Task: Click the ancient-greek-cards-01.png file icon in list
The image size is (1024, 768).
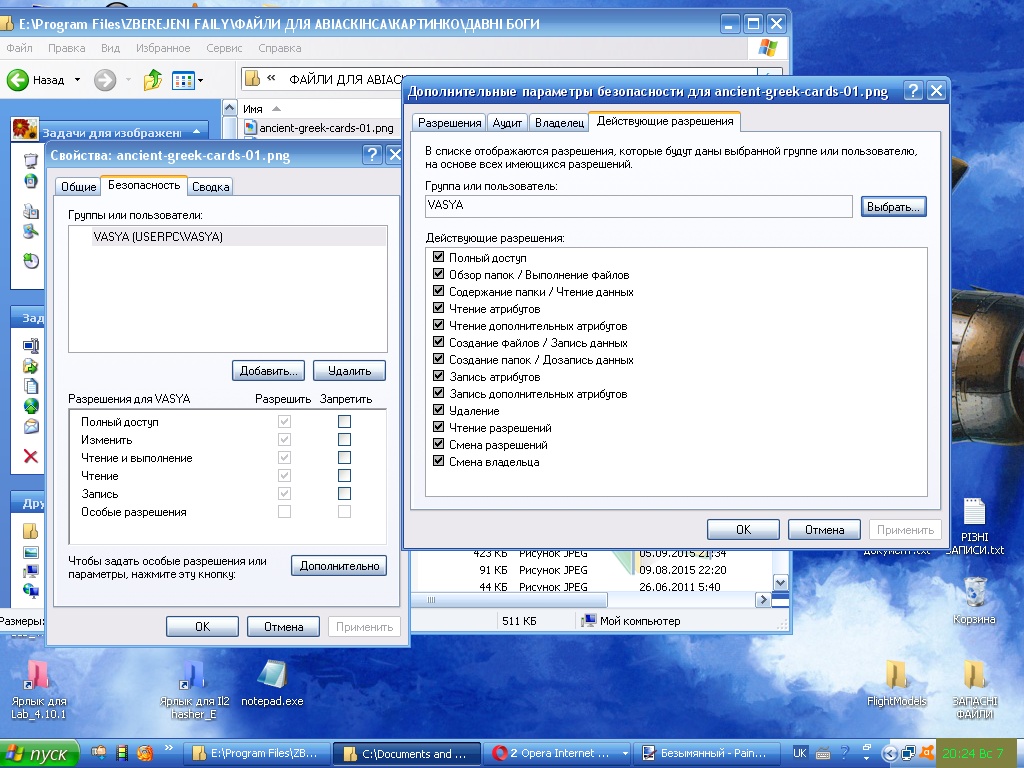Action: click(x=250, y=127)
